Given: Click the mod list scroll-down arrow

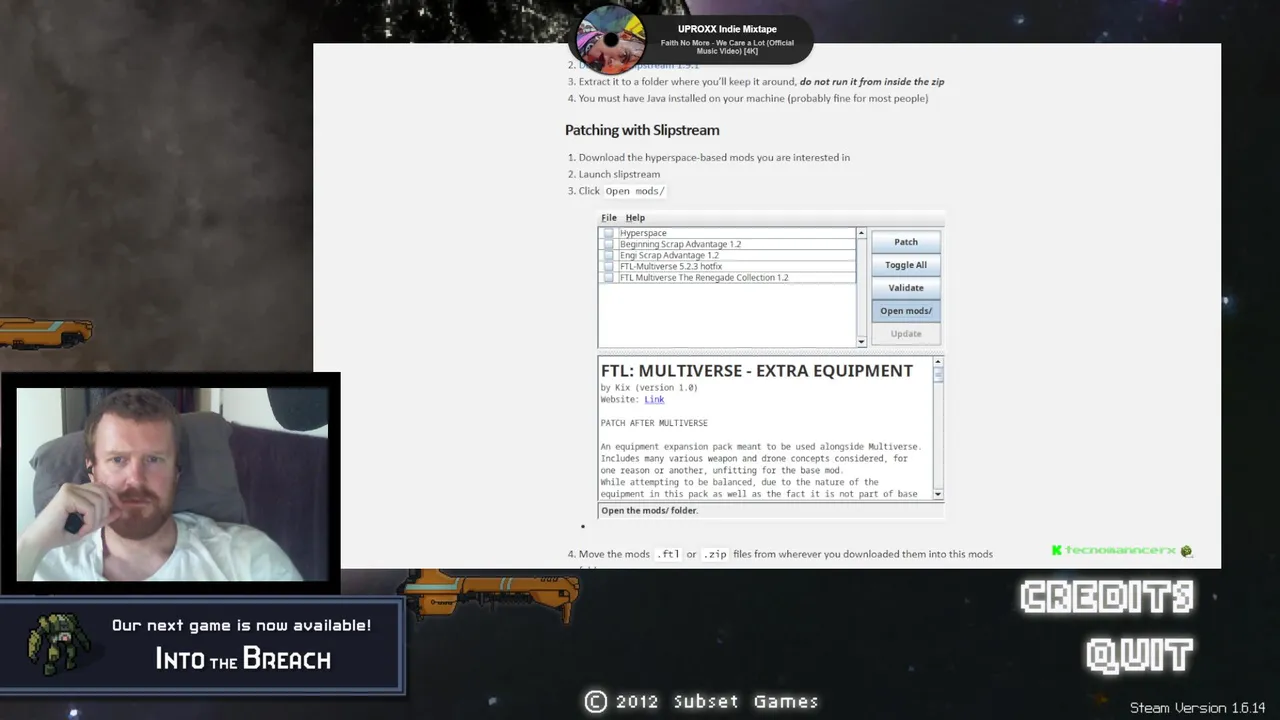Looking at the screenshot, I should [861, 342].
